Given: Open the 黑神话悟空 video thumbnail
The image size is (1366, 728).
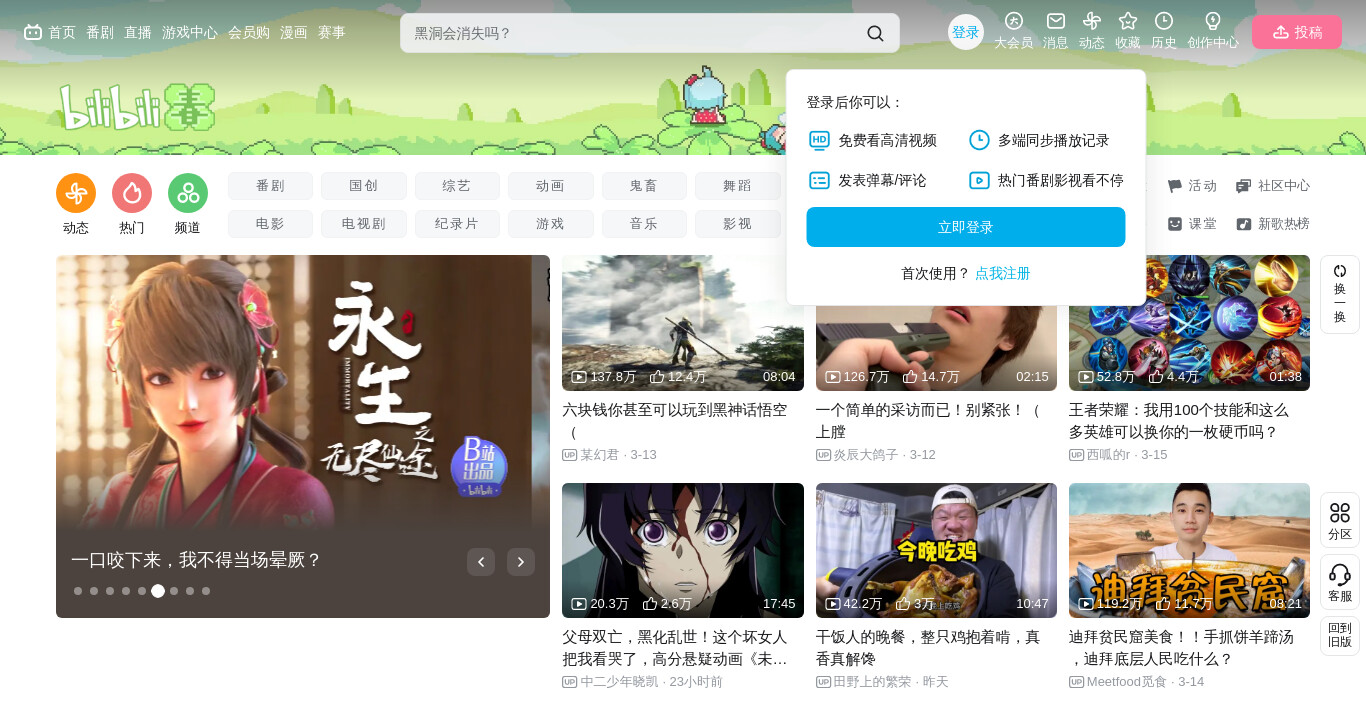Looking at the screenshot, I should [x=683, y=323].
